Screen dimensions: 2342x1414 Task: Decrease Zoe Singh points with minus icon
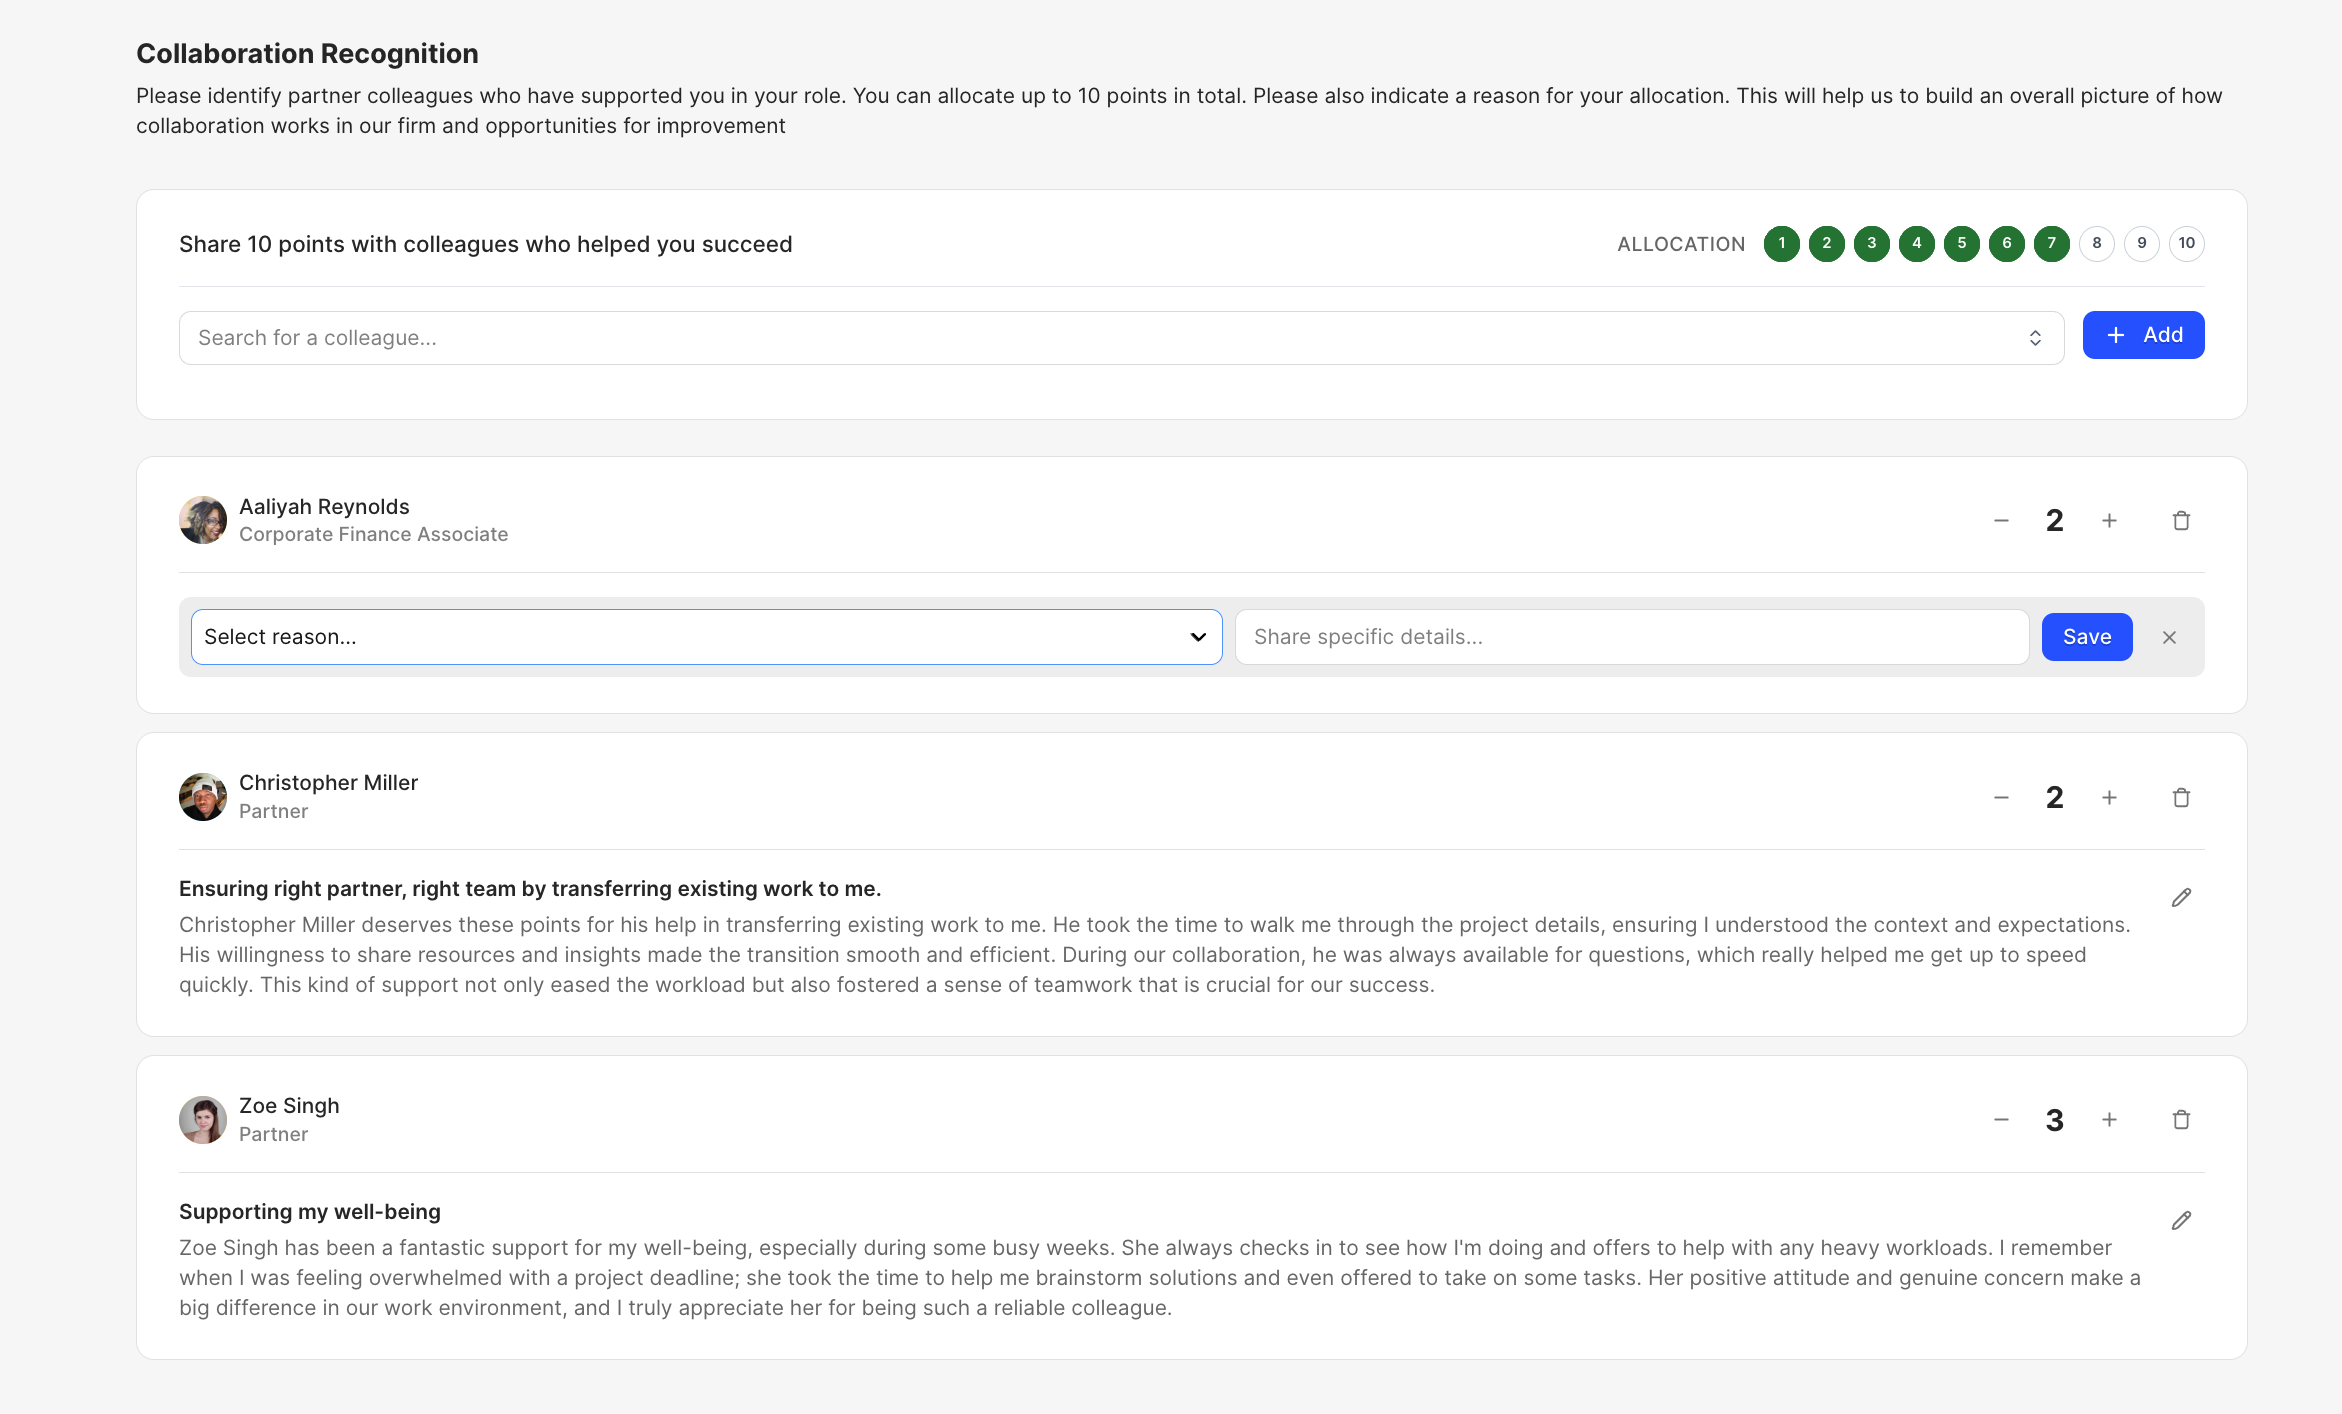point(2001,1120)
